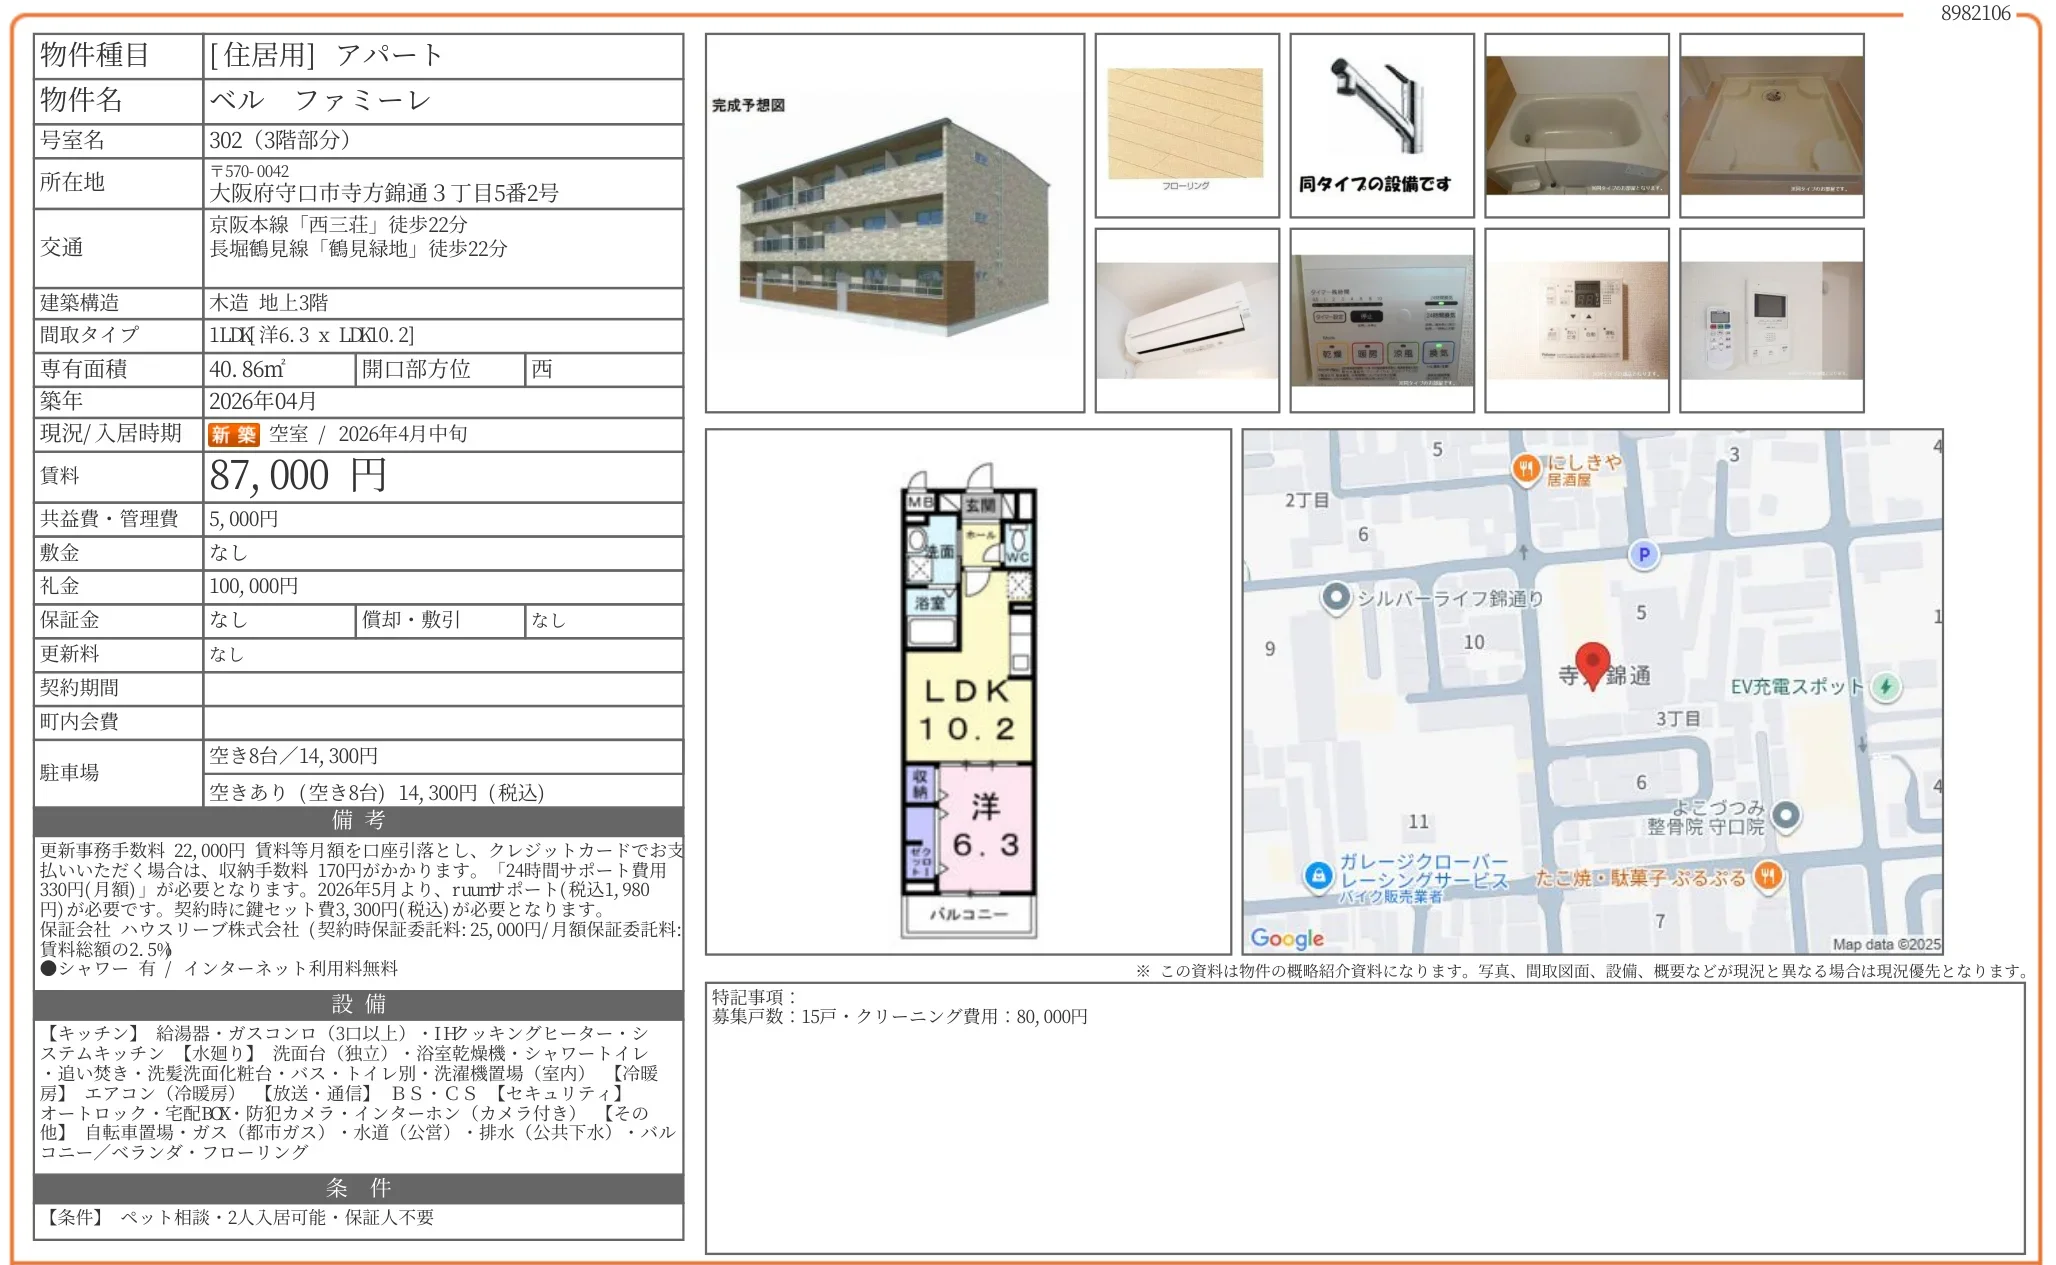This screenshot has height=1265, width=2056.
Task: Click the ガレージクローバー shop marker
Action: point(1318,876)
